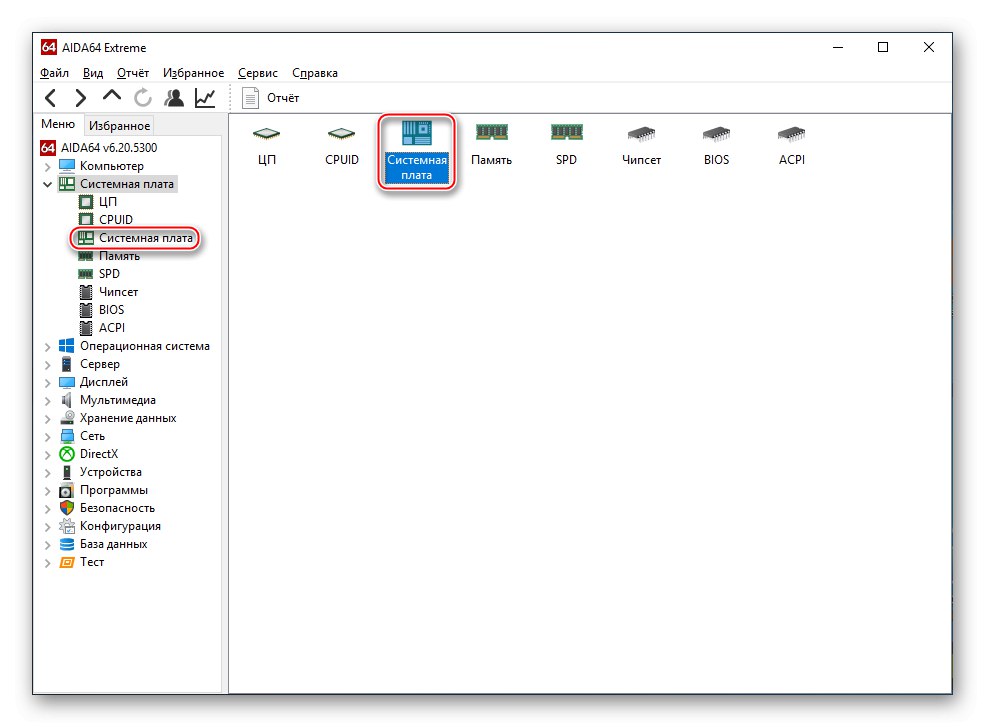Select the Устройства tree label
Screen dimensions: 985x727
tap(111, 472)
